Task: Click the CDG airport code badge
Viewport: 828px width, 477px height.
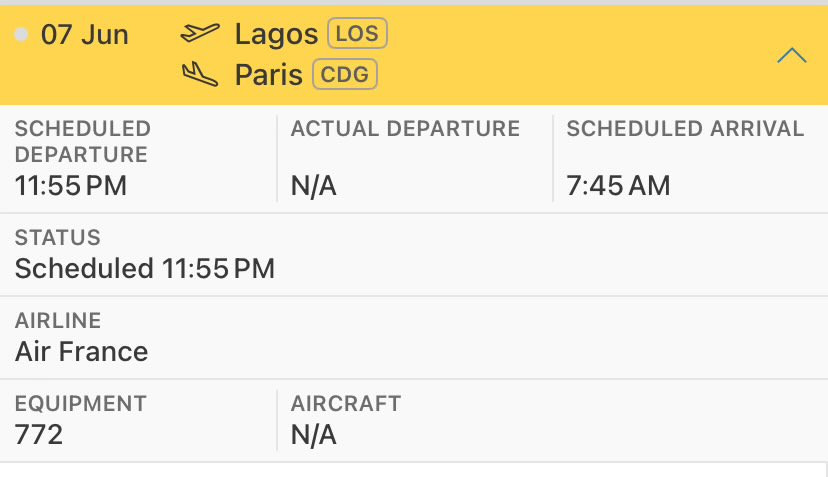Action: coord(345,74)
